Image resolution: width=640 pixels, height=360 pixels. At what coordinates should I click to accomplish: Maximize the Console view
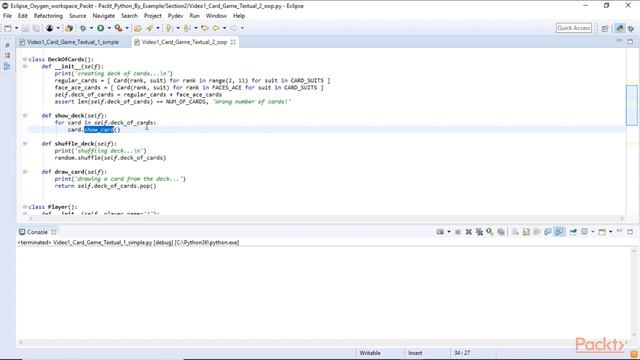[630, 231]
